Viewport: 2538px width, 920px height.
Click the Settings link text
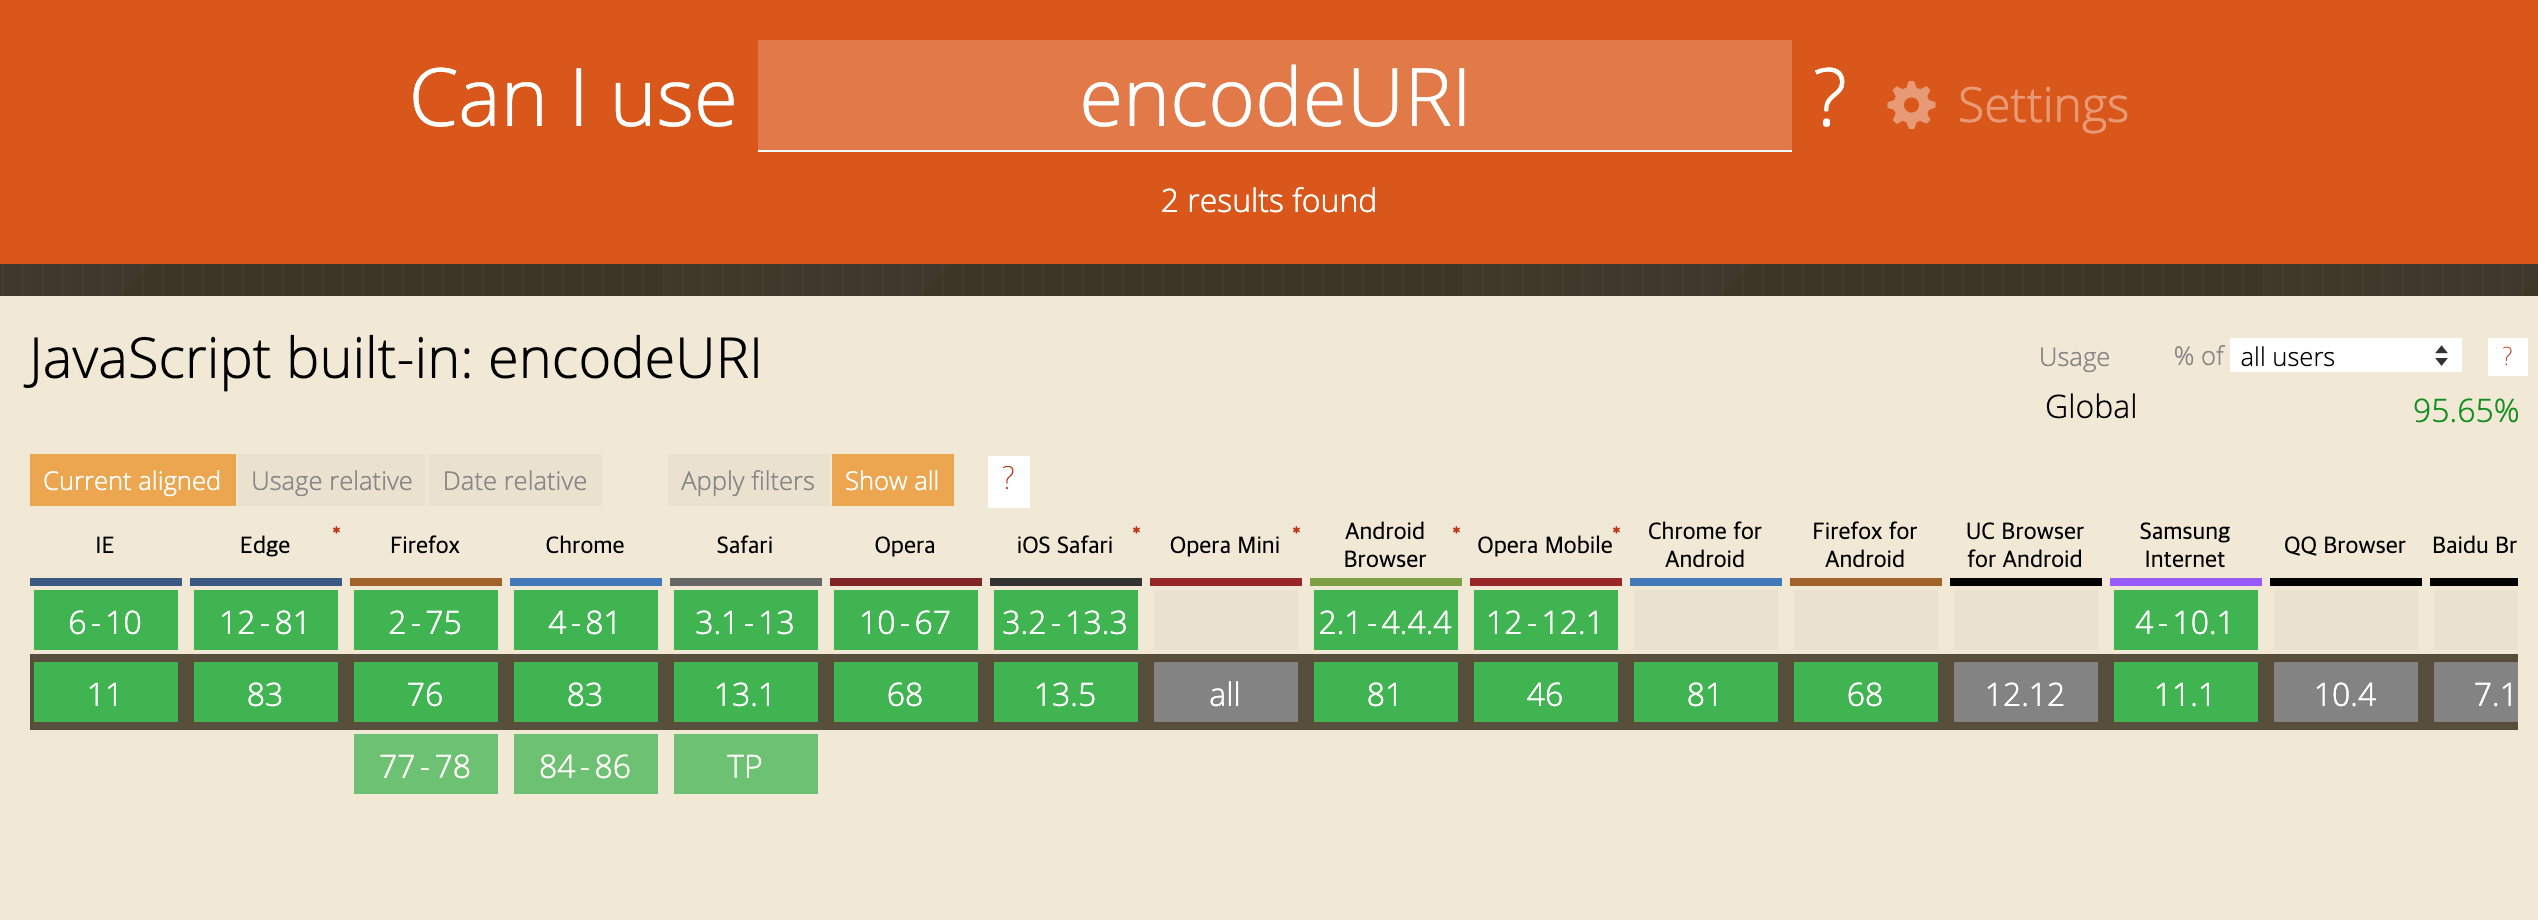tap(2042, 105)
